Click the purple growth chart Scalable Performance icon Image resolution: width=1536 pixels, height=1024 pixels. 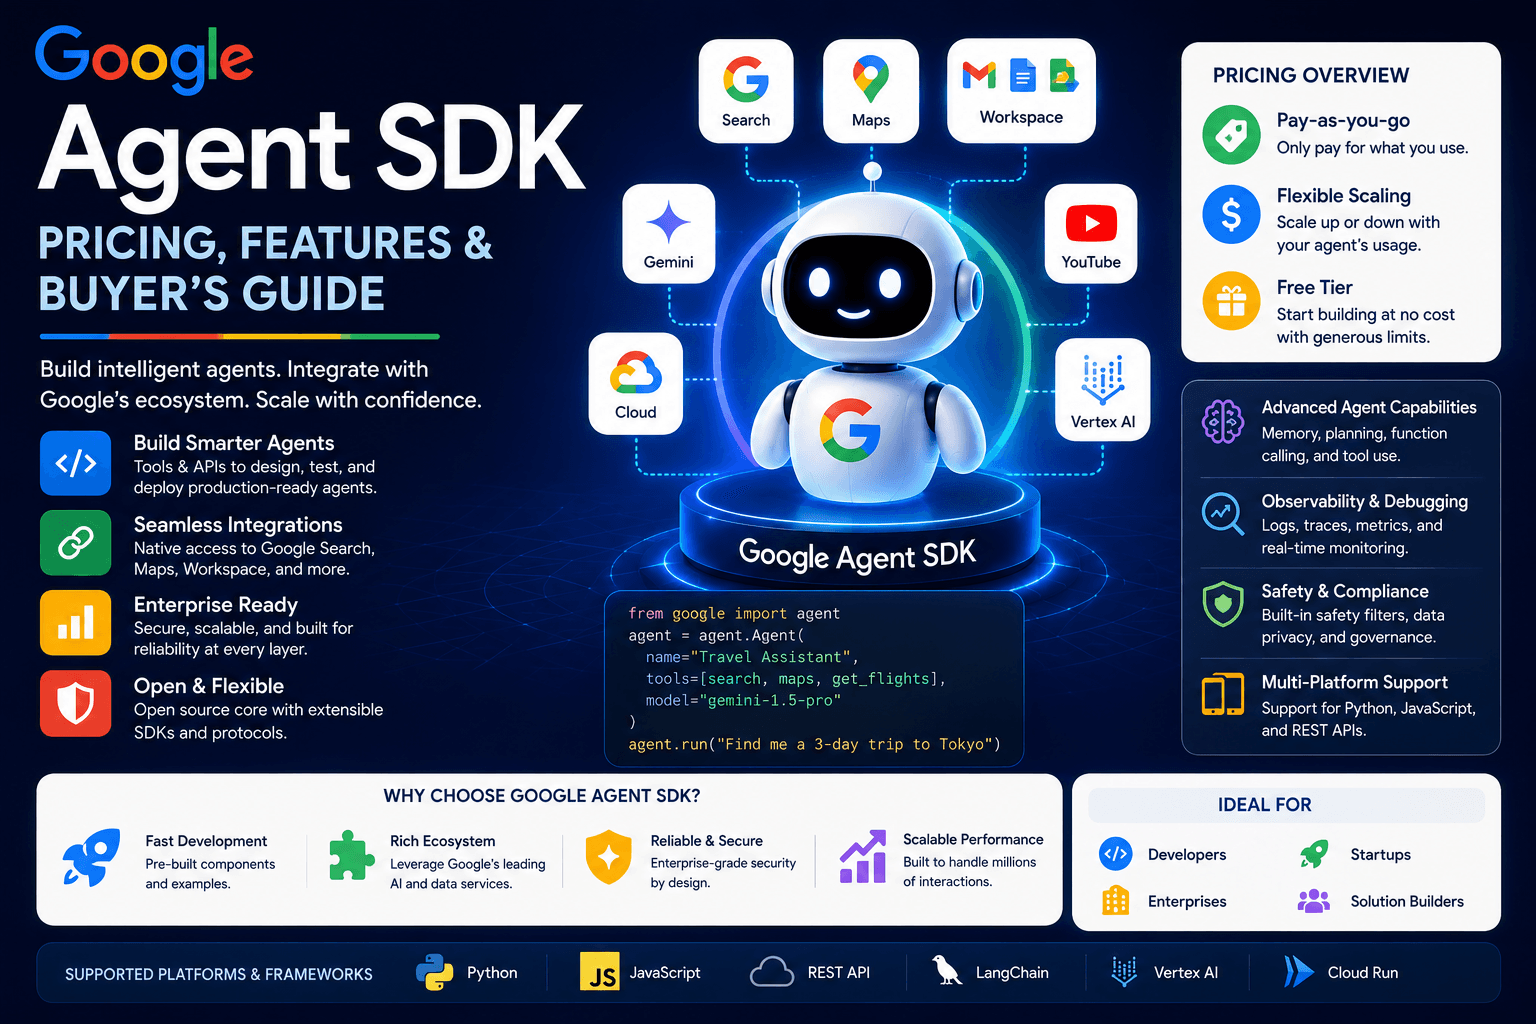[x=863, y=857]
